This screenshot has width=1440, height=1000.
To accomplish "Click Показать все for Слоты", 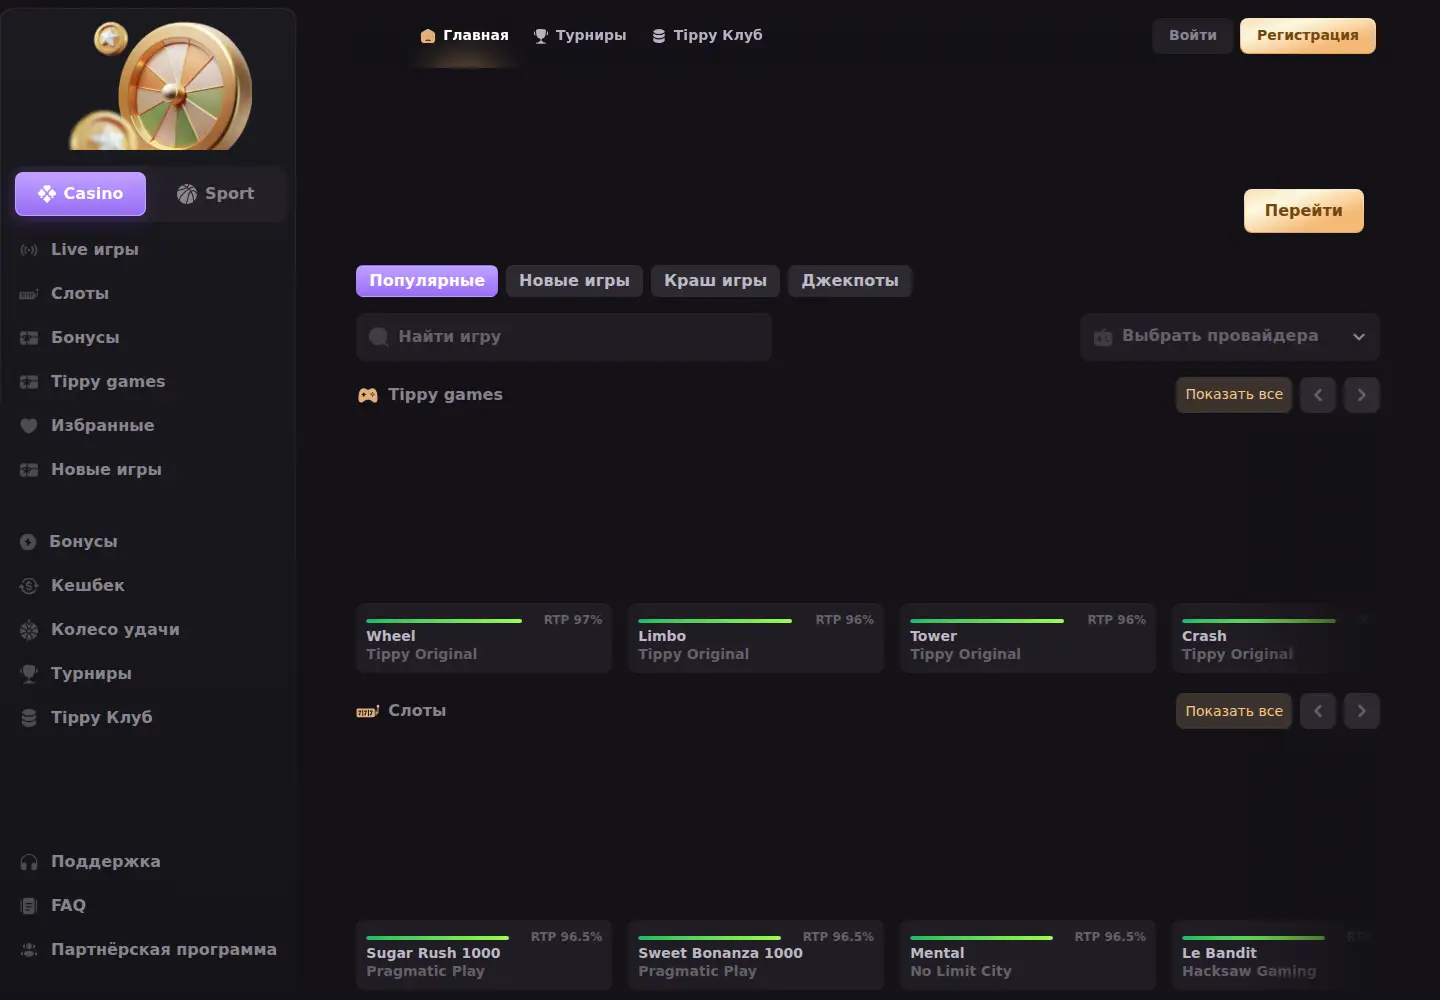I will 1234,711.
